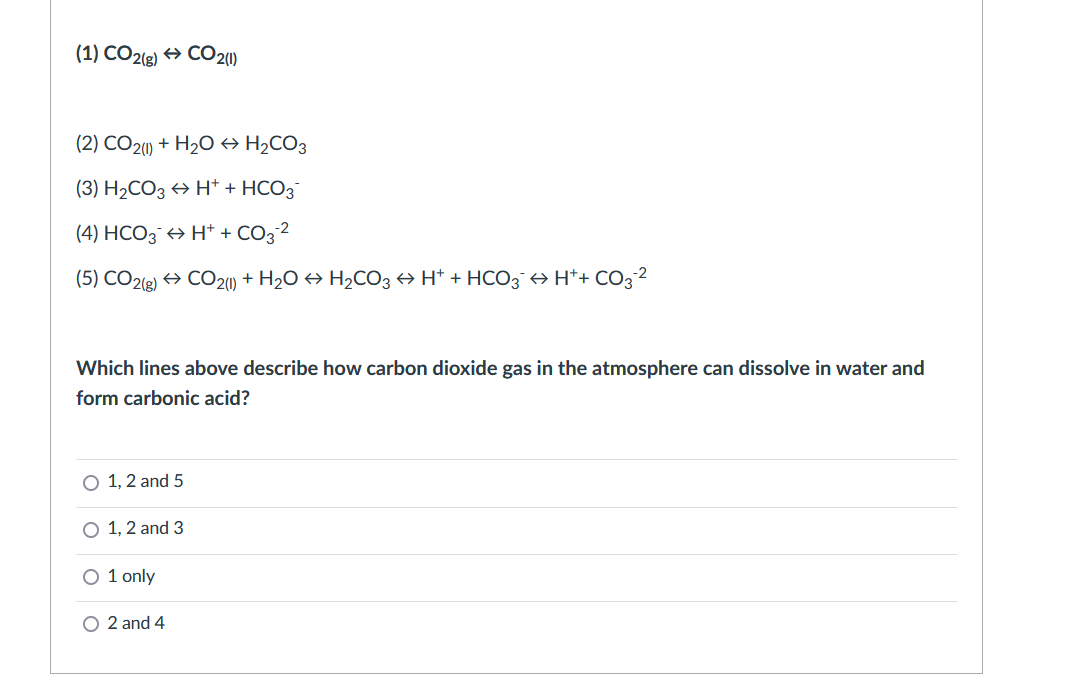This screenshot has width=1067, height=690.
Task: Click the answer option text '1, 2 and 5'
Action: pos(144,481)
